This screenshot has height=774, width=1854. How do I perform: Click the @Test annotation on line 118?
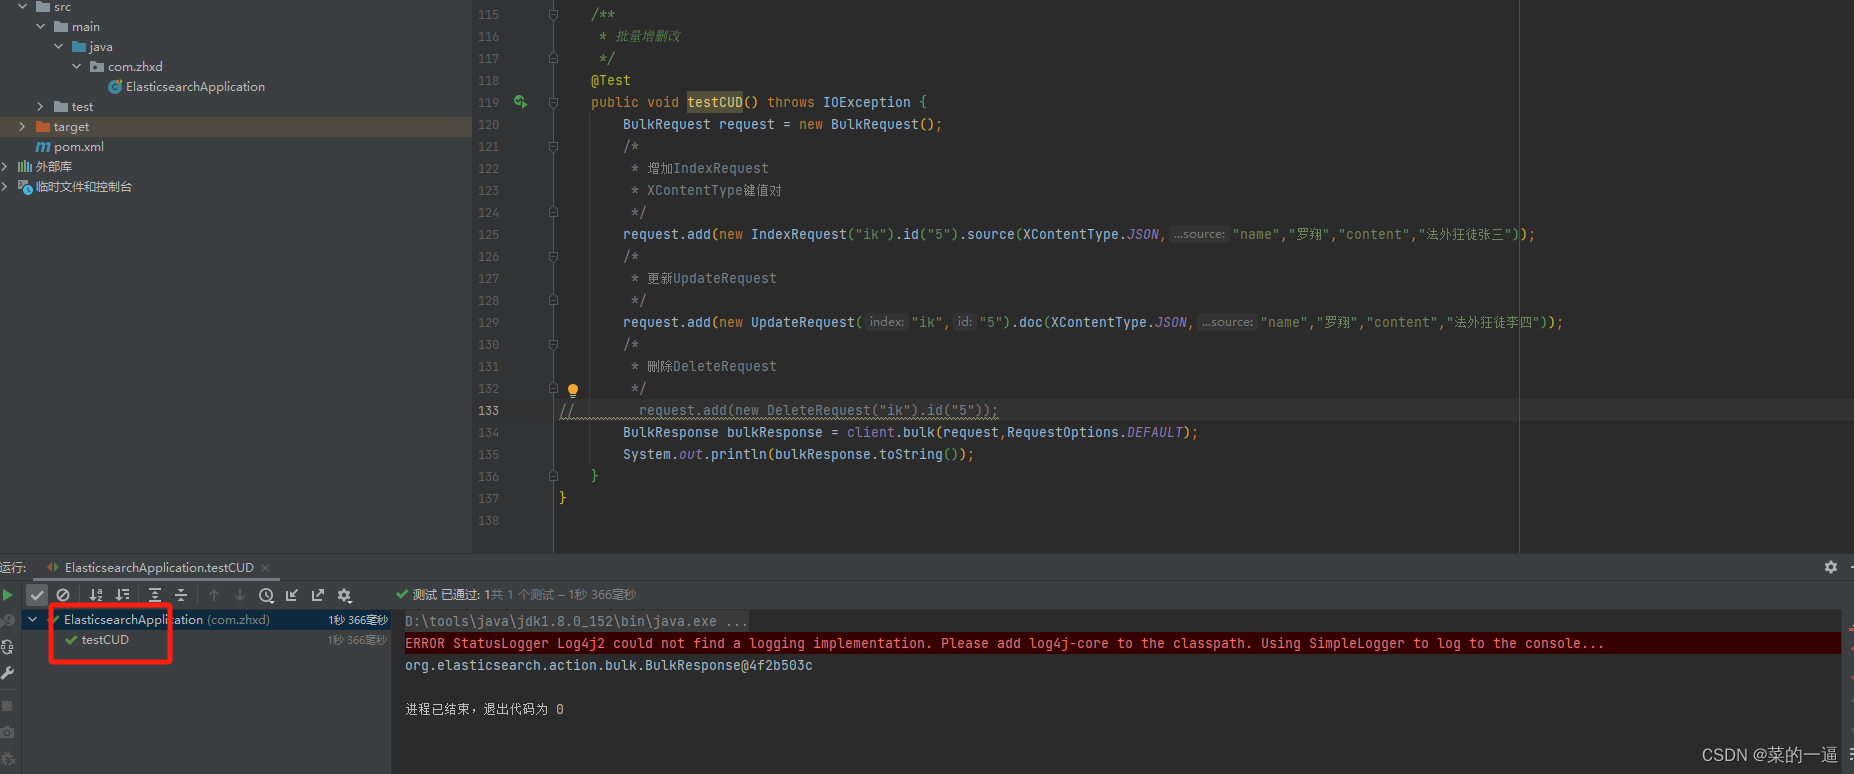(x=611, y=80)
